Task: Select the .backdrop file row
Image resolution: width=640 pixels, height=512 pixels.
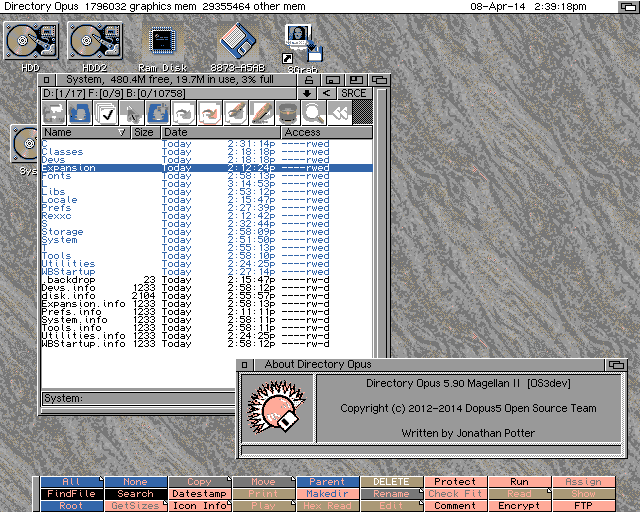Action: pos(207,280)
